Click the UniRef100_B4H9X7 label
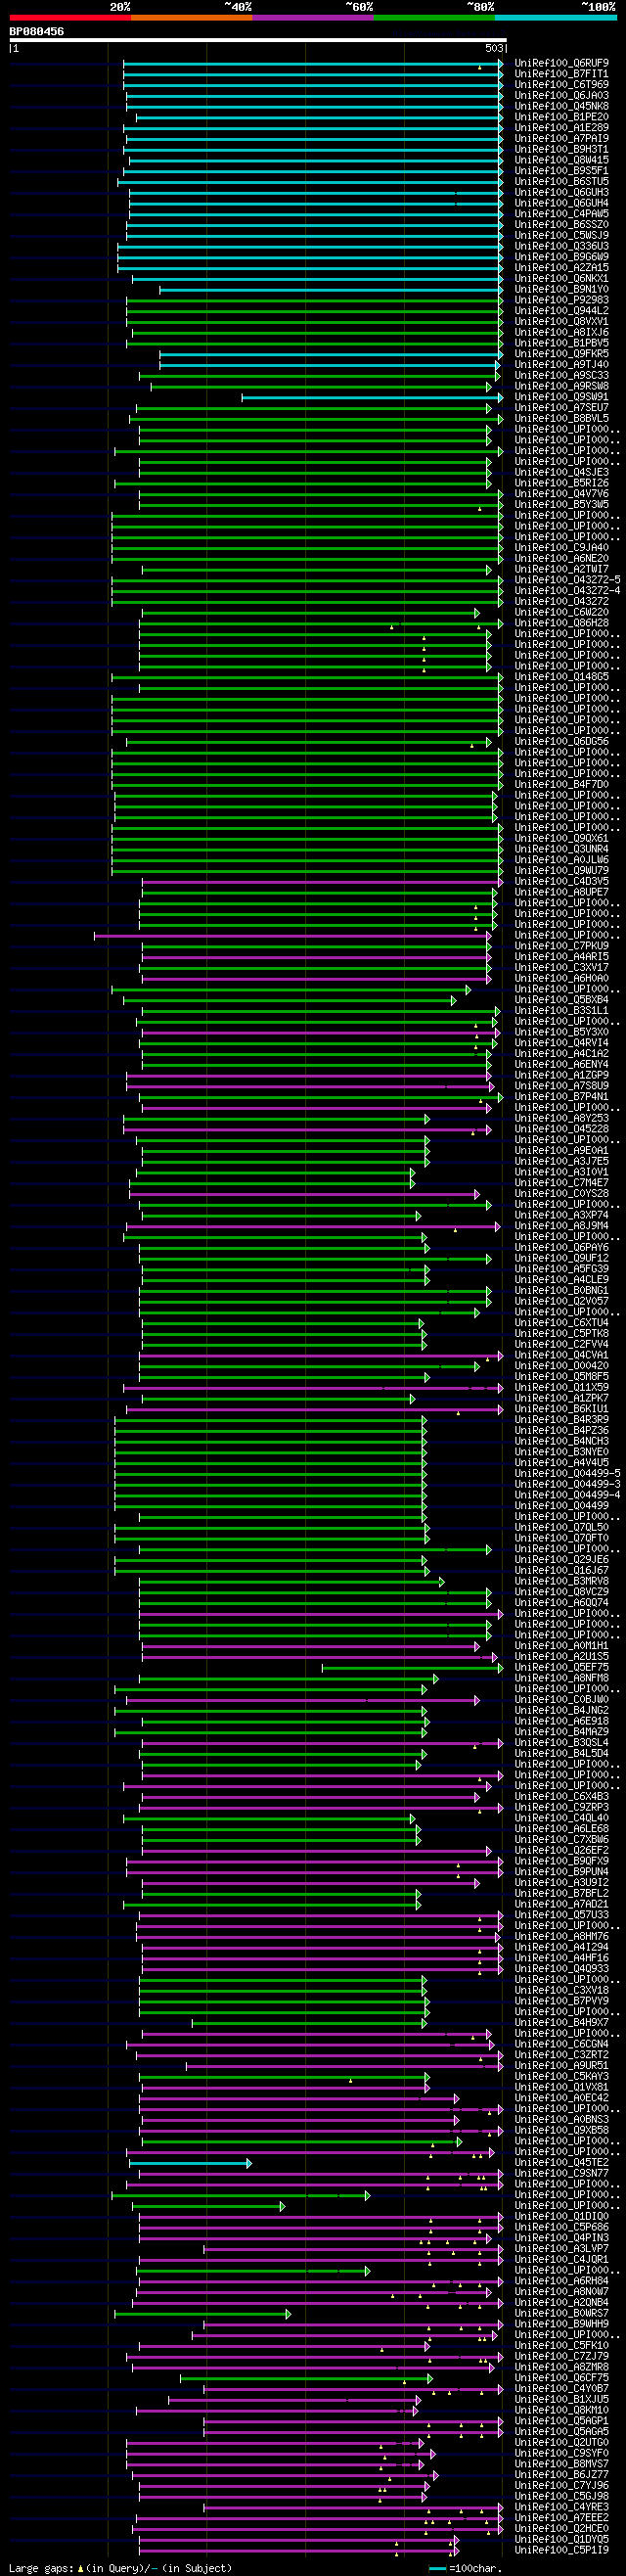Viewport: 626px width, 2576px height. coord(562,2022)
